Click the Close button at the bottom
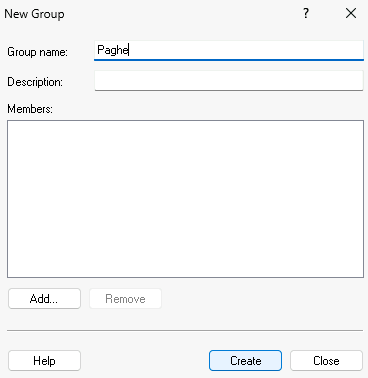This screenshot has height=378, width=368. tap(326, 361)
